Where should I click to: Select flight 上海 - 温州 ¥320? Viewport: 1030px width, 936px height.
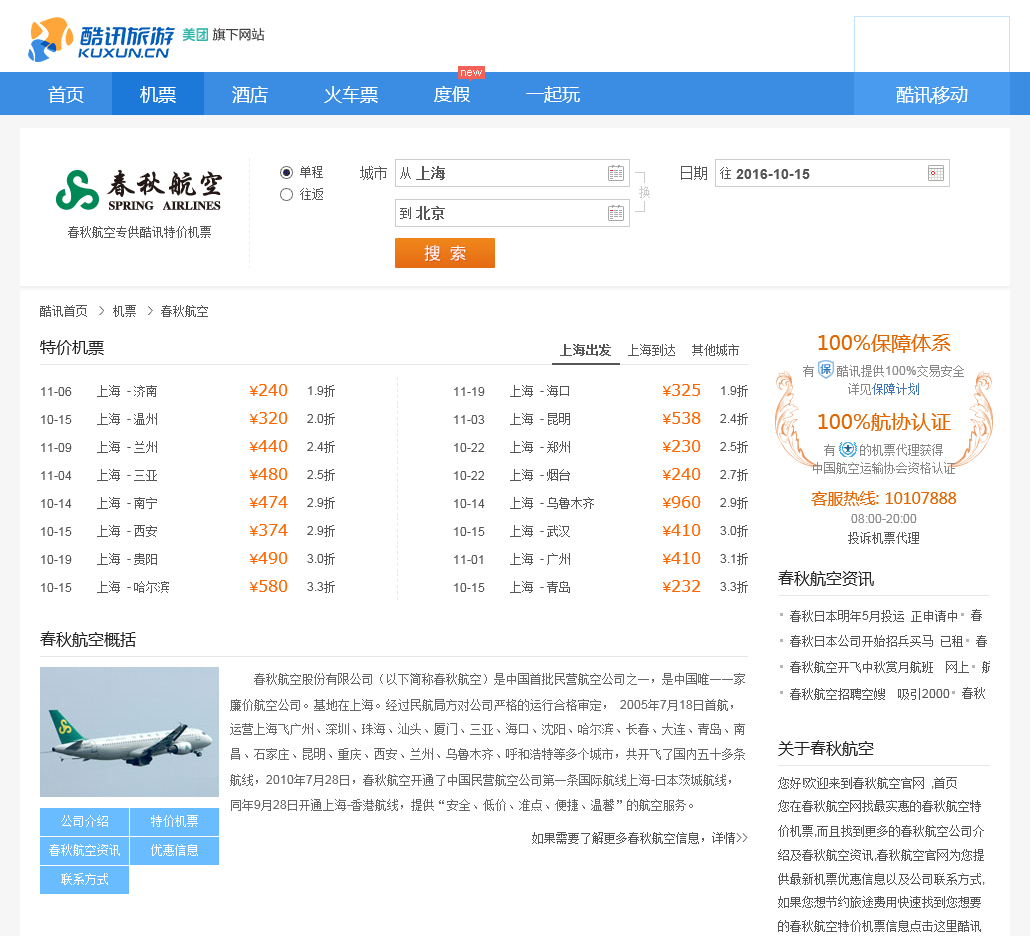pyautogui.click(x=187, y=419)
